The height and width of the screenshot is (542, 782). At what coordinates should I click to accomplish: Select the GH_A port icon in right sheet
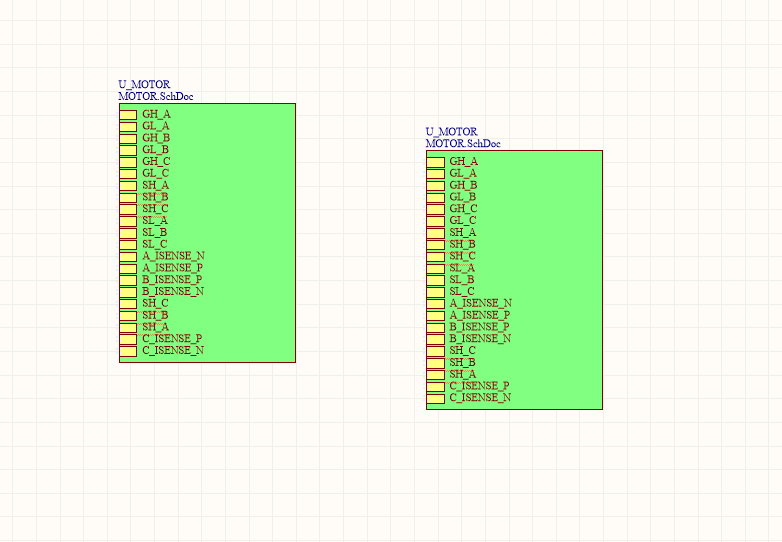[435, 162]
